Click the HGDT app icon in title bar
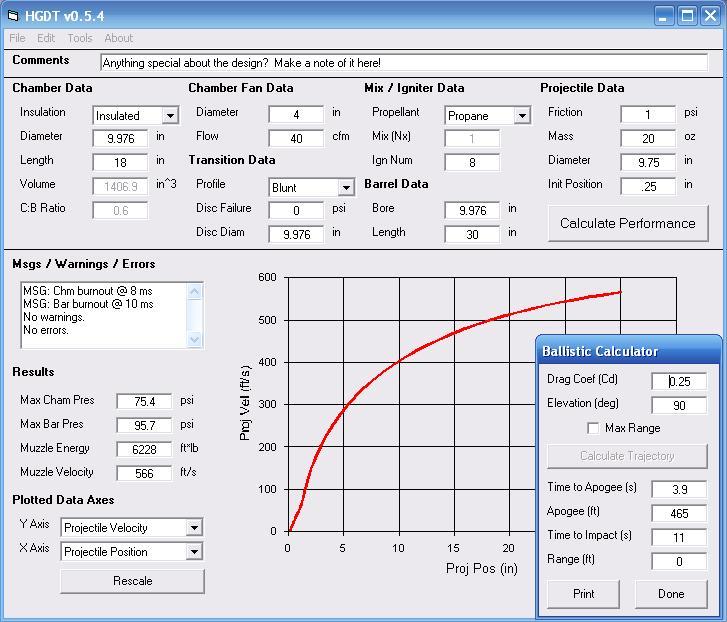Screen dimensions: 727x622 (x=13, y=16)
